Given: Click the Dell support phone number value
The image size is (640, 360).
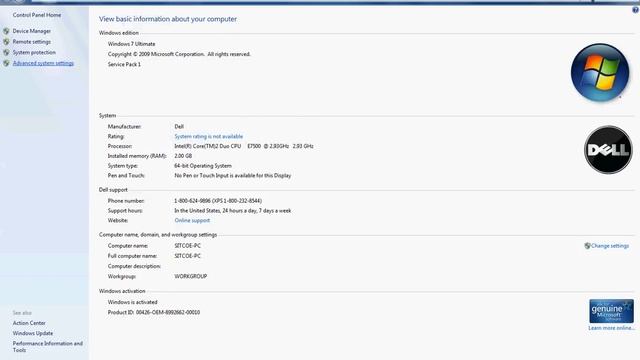Looking at the screenshot, I should pos(218,201).
